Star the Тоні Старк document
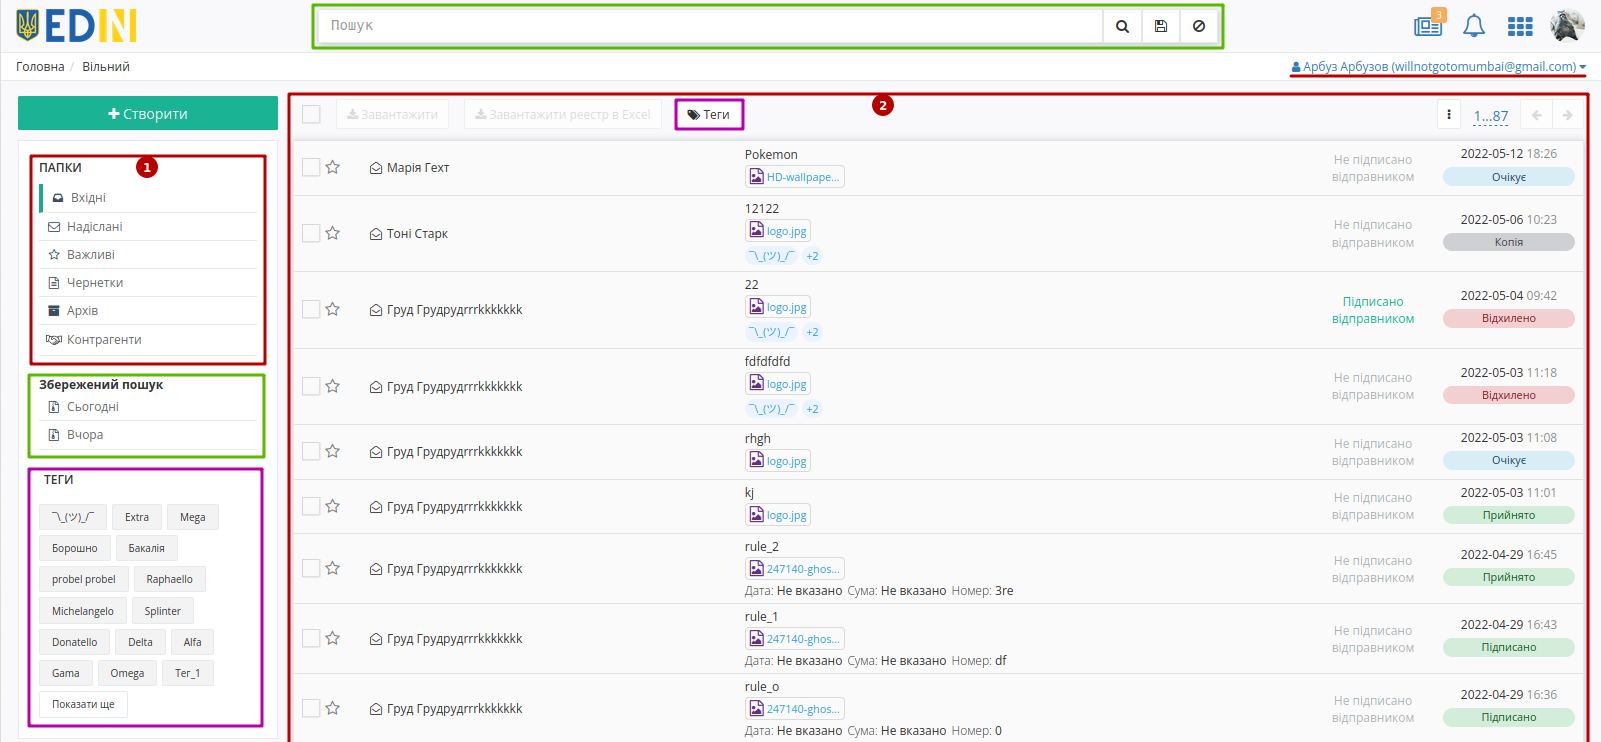 333,233
